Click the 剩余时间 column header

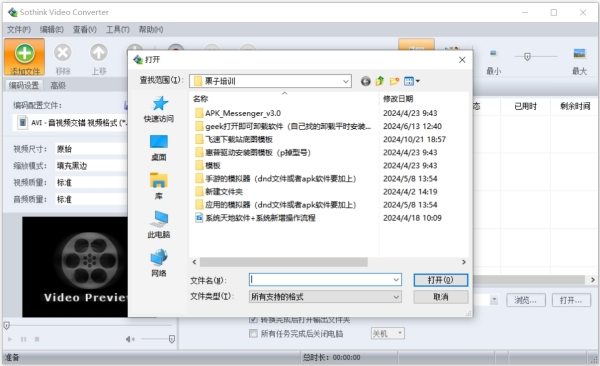[x=575, y=106]
